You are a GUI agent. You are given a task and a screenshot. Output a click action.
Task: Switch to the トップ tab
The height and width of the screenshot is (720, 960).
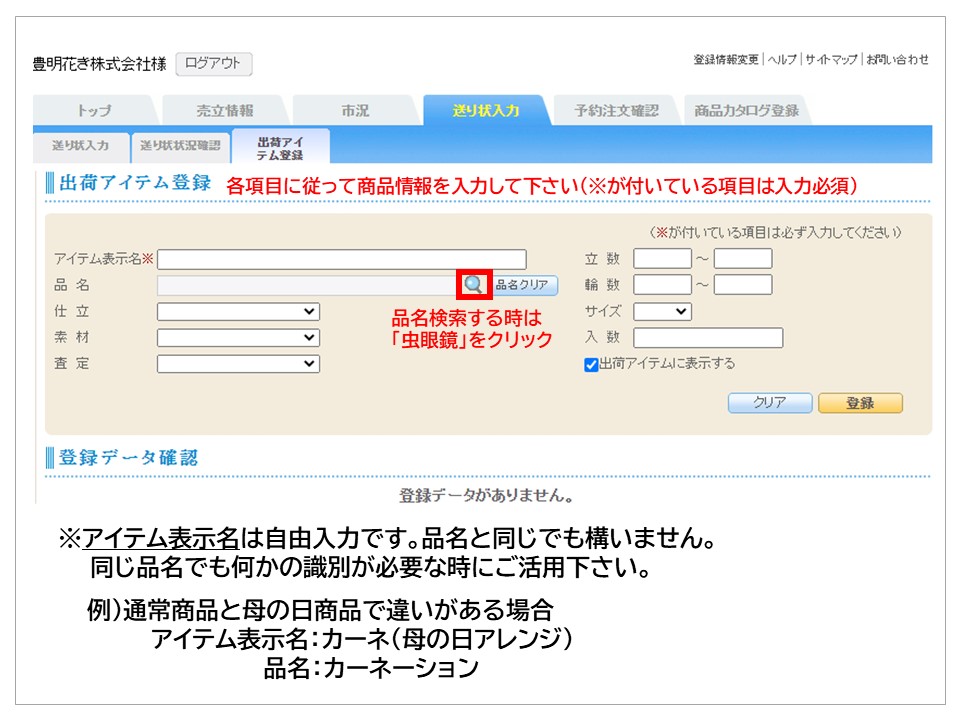click(x=94, y=111)
